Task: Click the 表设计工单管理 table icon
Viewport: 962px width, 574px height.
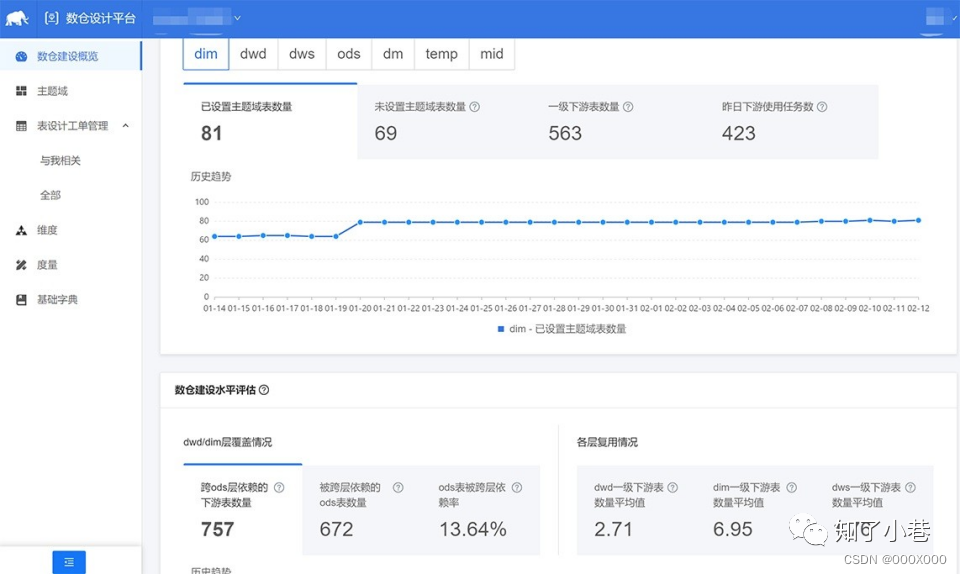Action: [21, 126]
